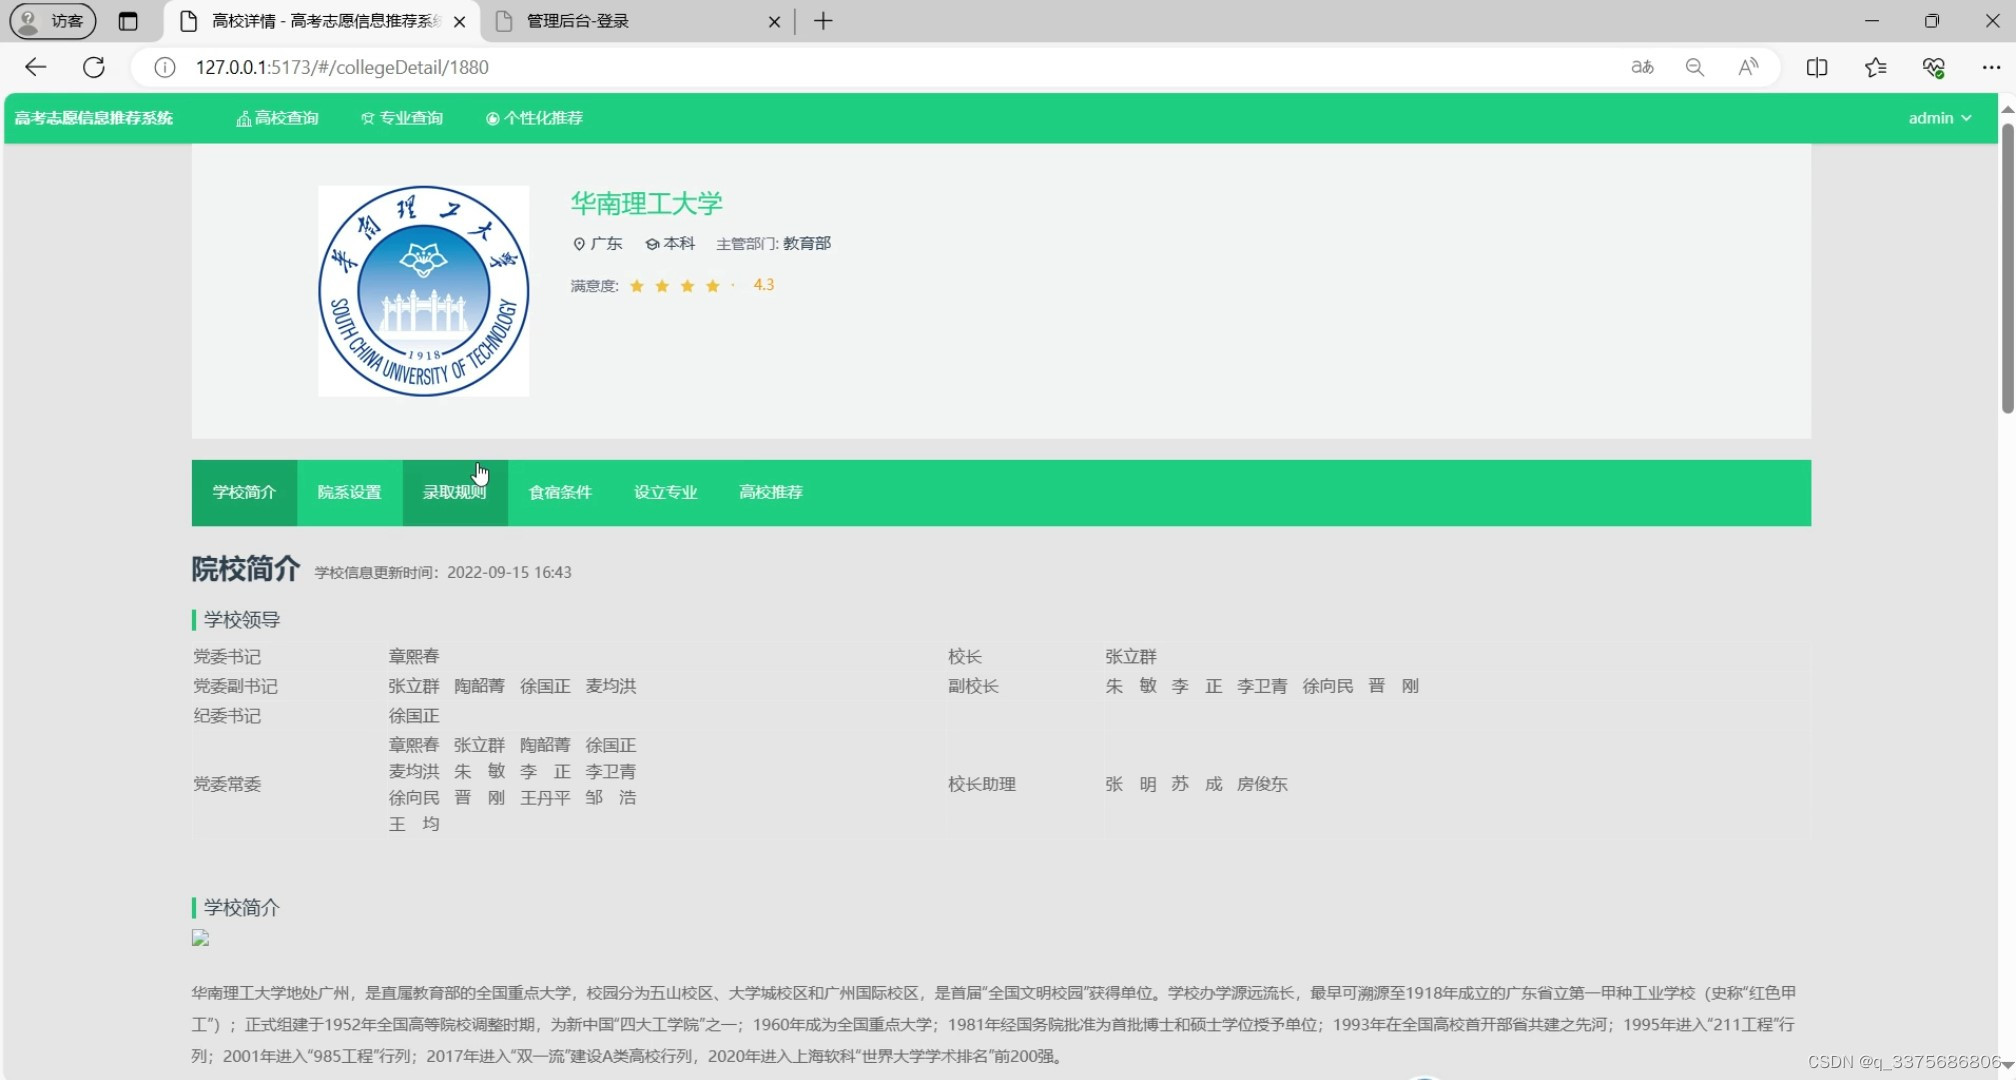Open the browser settings menu

(x=1992, y=67)
